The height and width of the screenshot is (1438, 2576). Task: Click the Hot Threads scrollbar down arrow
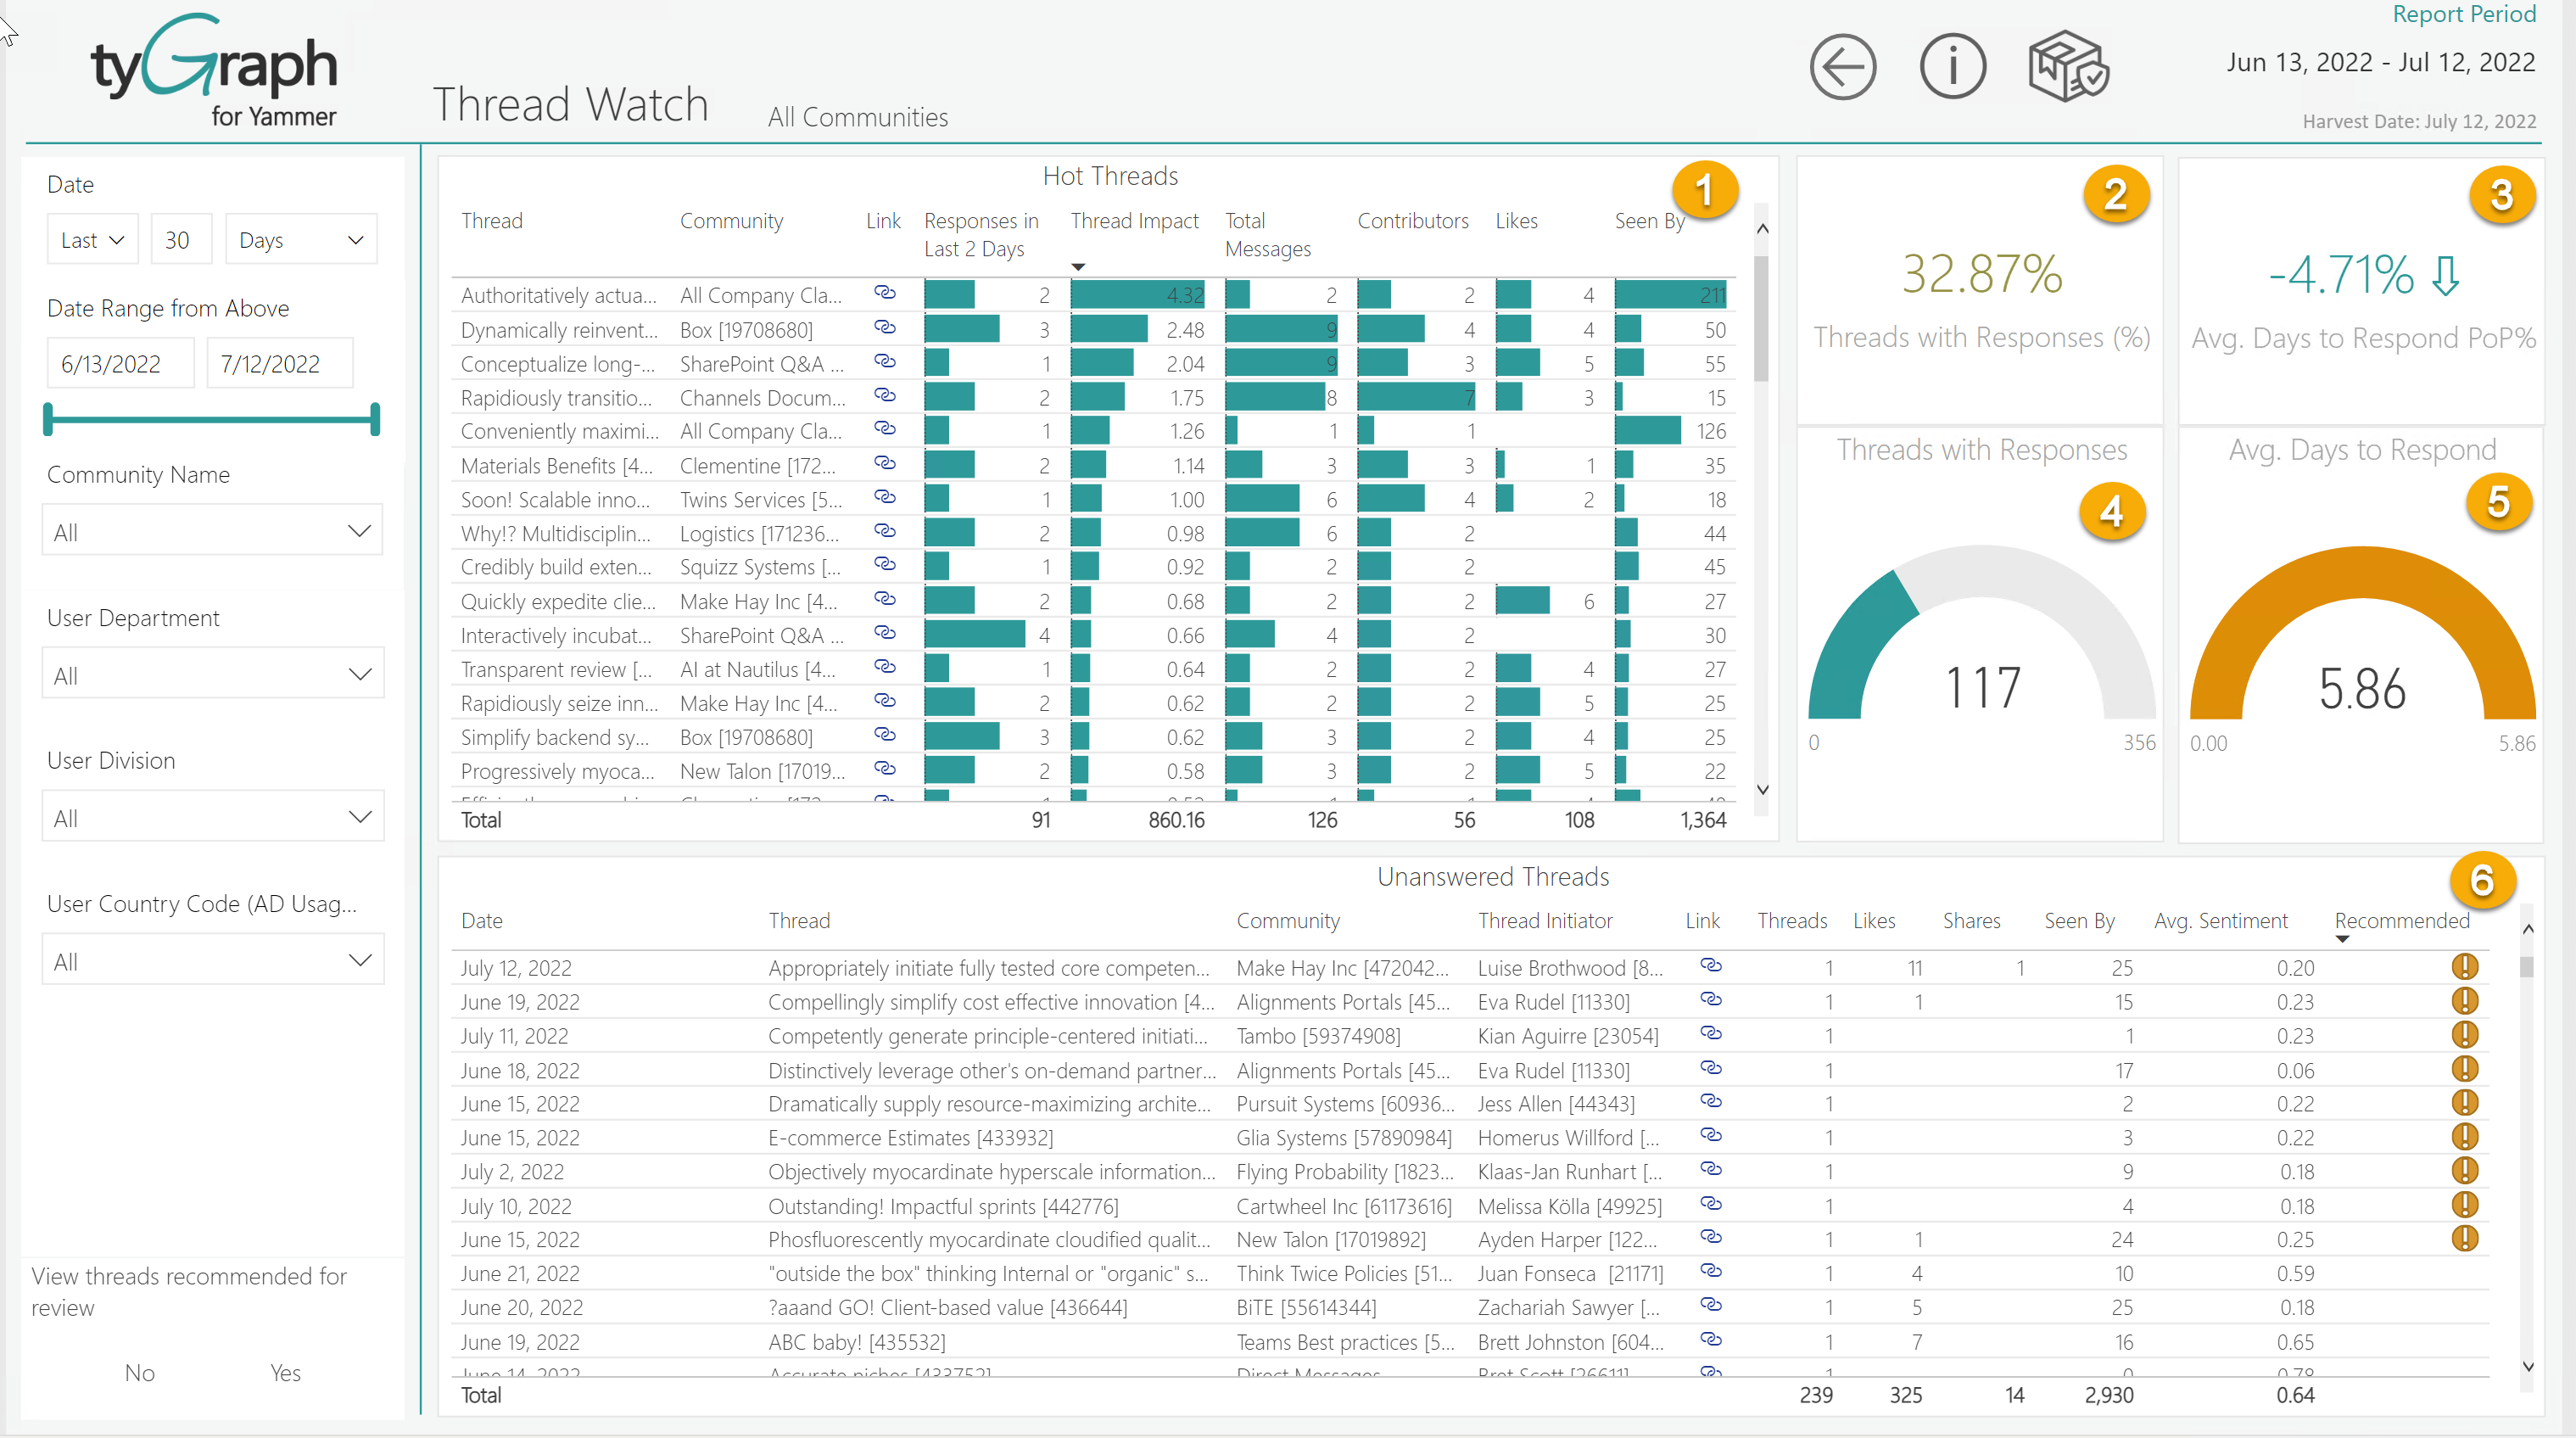click(1763, 789)
